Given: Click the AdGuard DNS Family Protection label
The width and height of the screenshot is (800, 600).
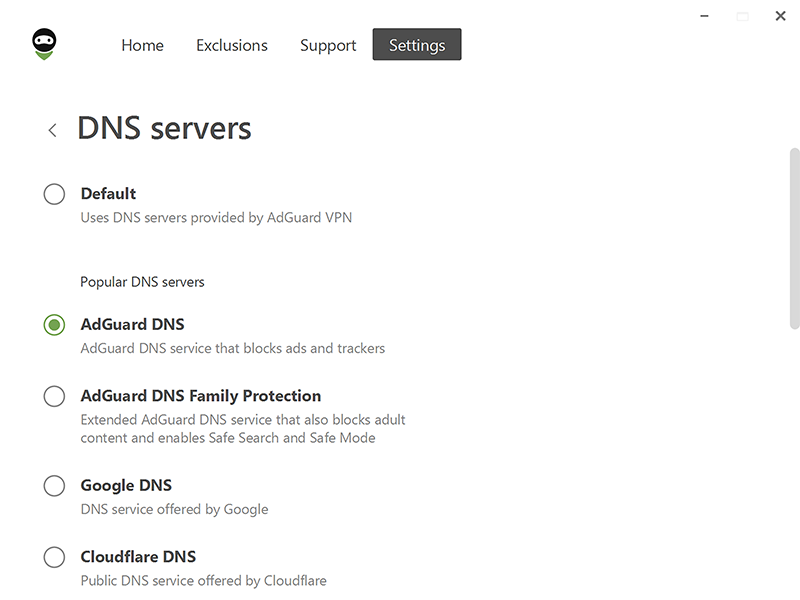Looking at the screenshot, I should [x=201, y=396].
